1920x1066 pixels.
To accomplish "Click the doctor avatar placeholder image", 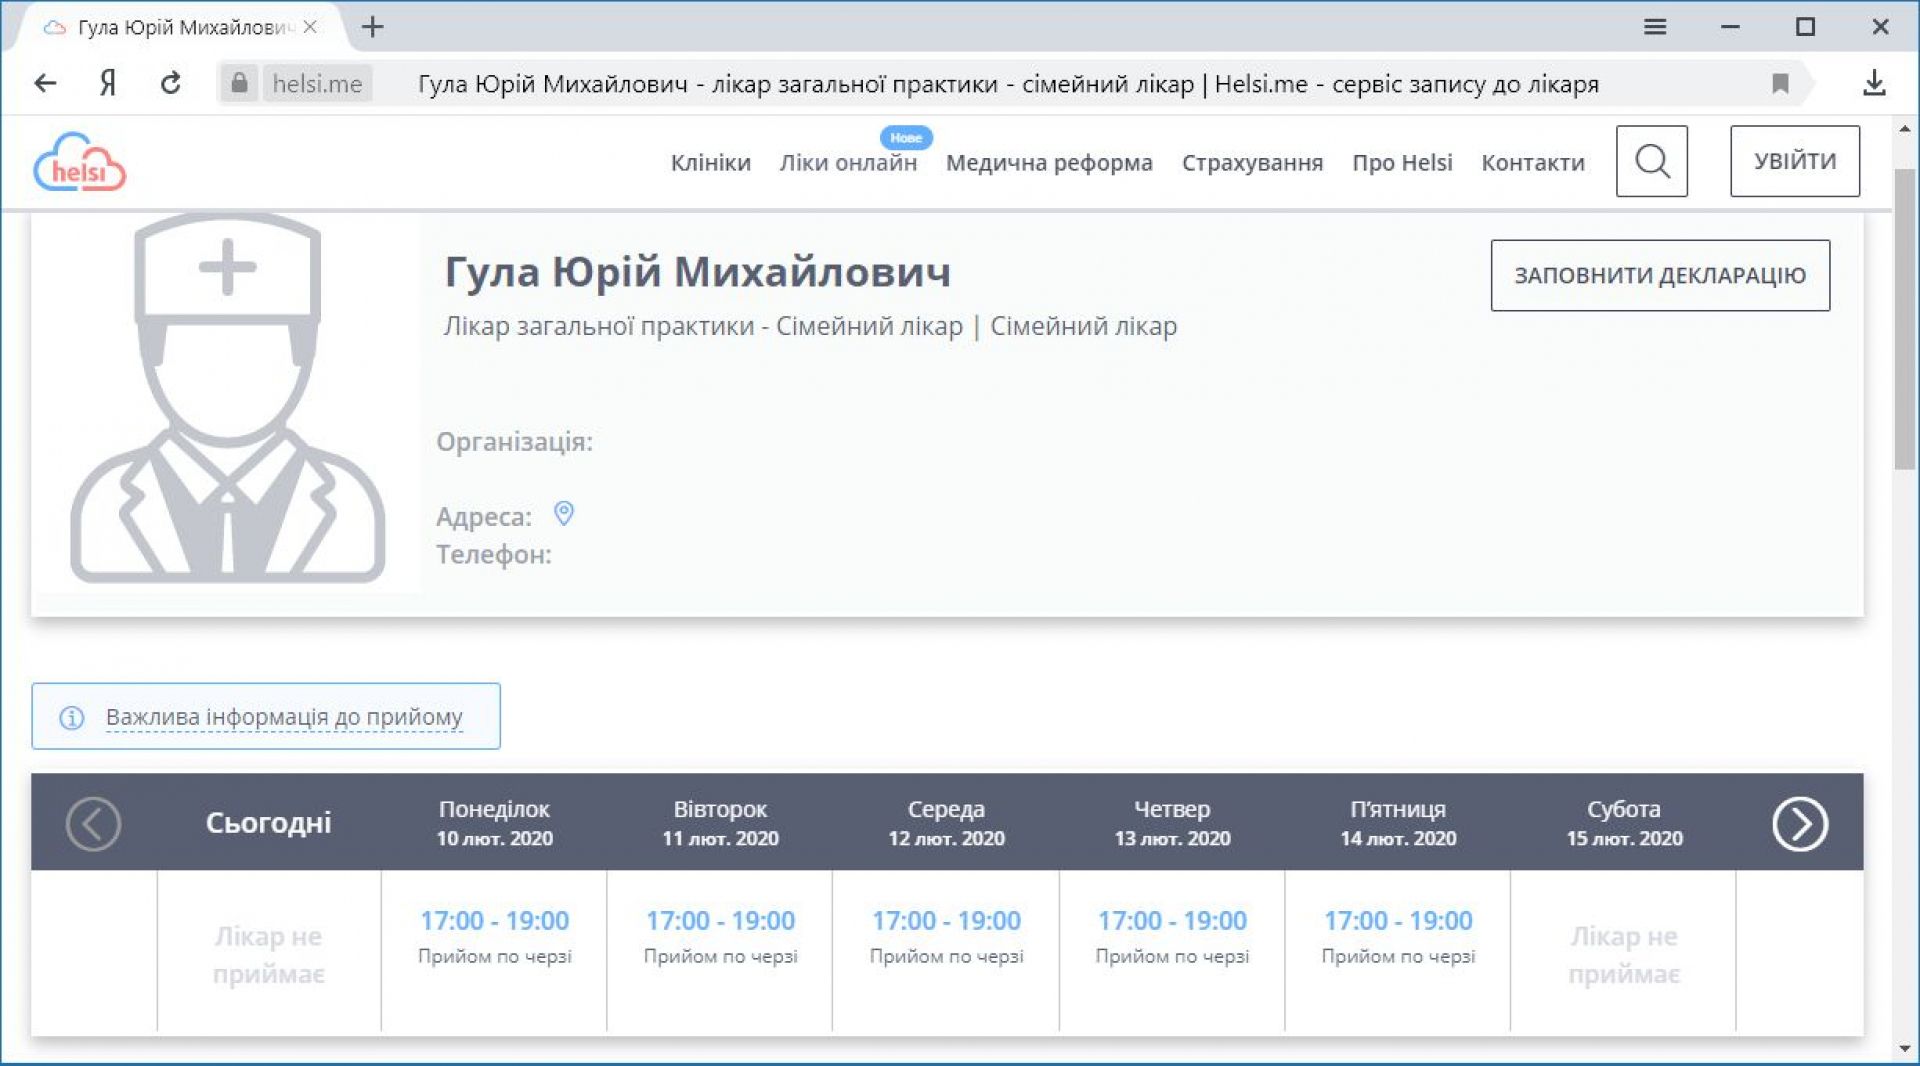I will click(228, 398).
